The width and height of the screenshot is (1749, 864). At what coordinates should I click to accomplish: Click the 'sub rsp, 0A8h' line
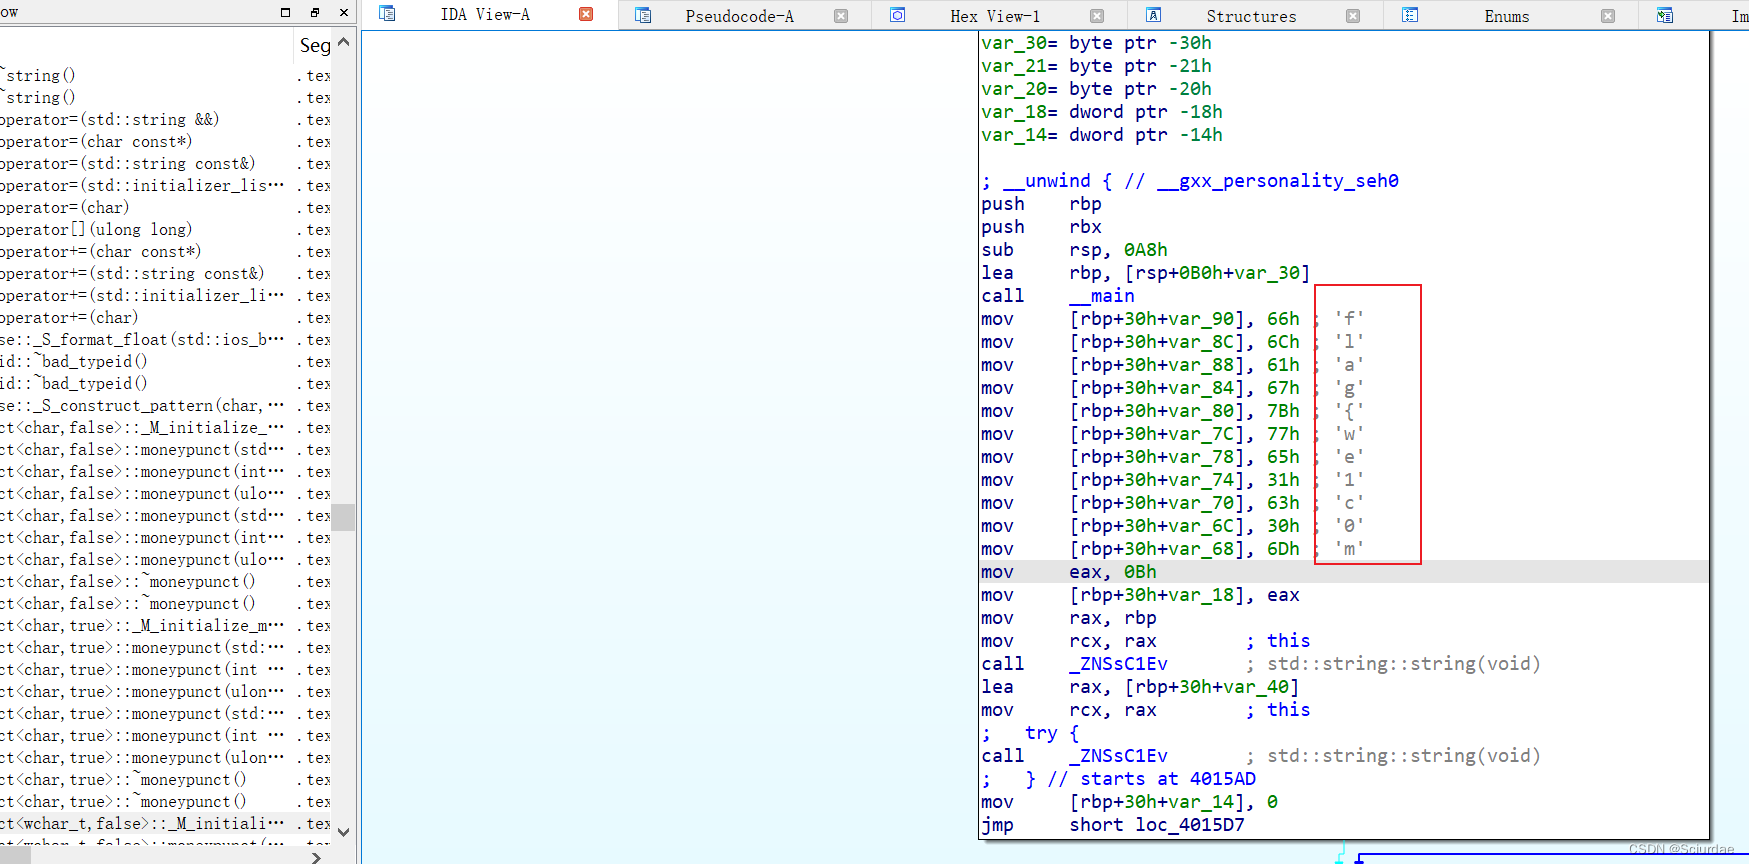[1074, 250]
